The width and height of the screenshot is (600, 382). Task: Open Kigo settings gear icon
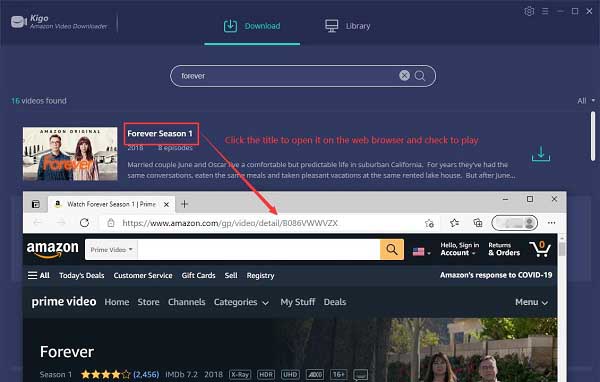[x=529, y=11]
